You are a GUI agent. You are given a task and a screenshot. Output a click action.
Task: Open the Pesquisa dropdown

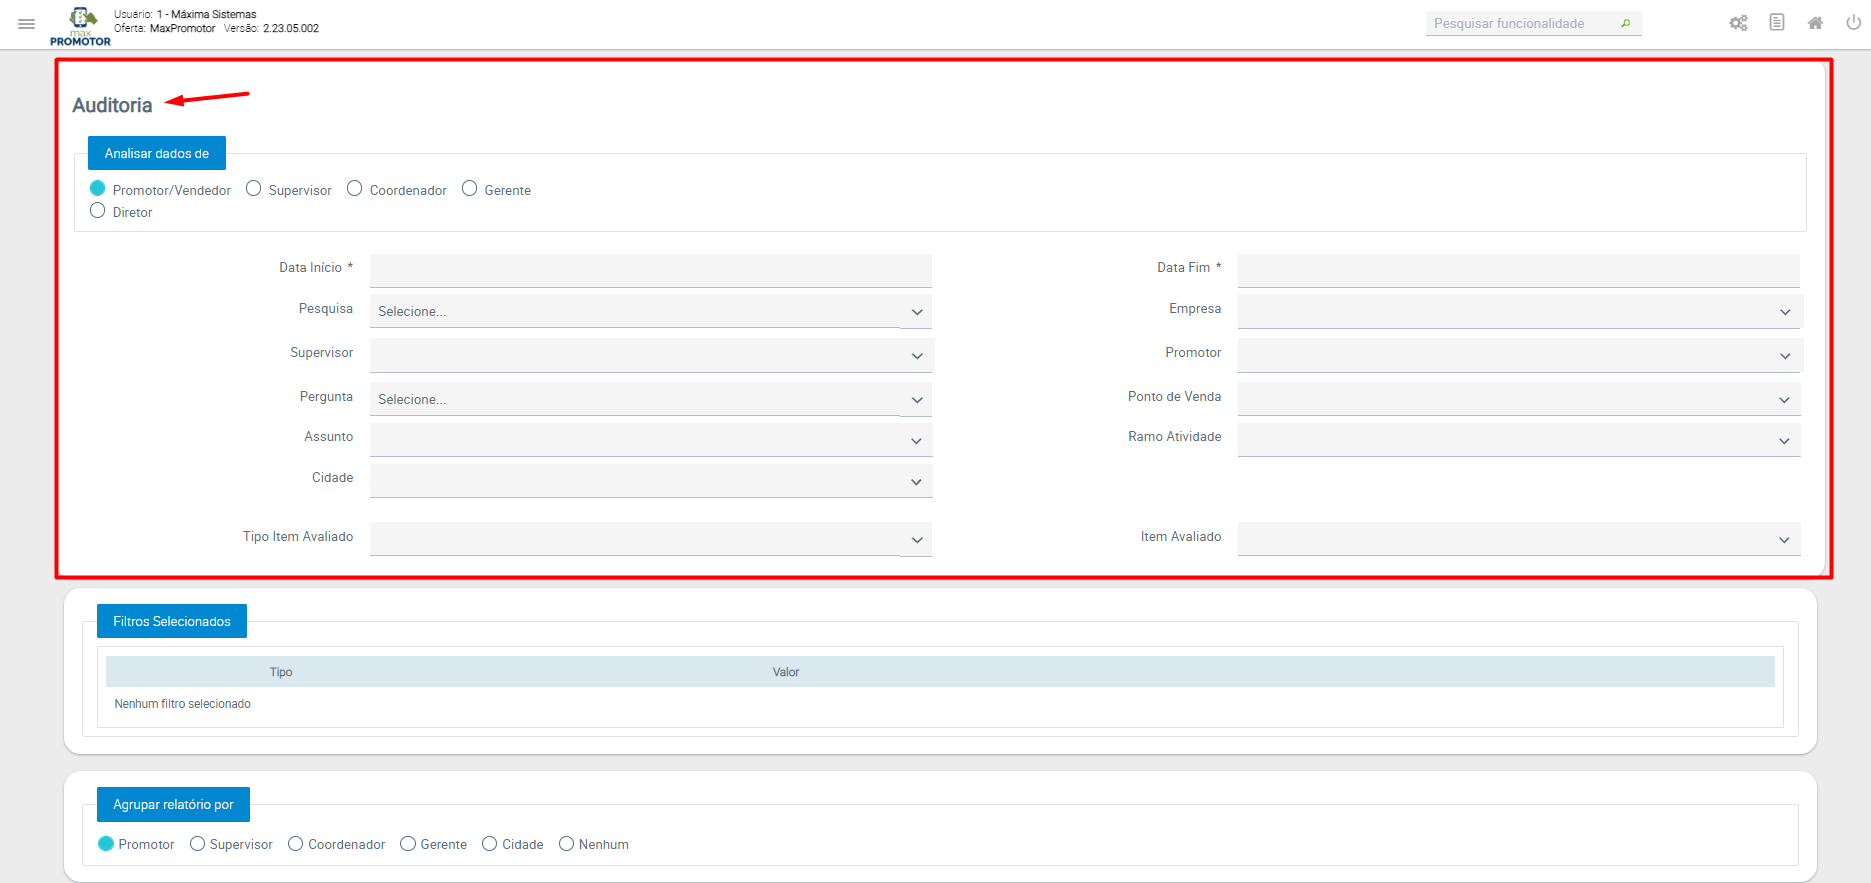(x=651, y=311)
